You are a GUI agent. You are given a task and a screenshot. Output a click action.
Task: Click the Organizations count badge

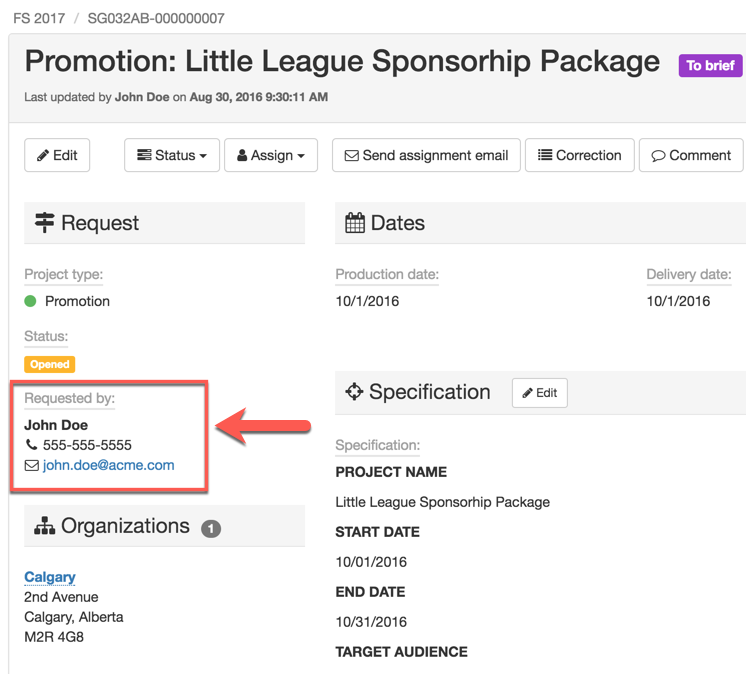pyautogui.click(x=211, y=528)
